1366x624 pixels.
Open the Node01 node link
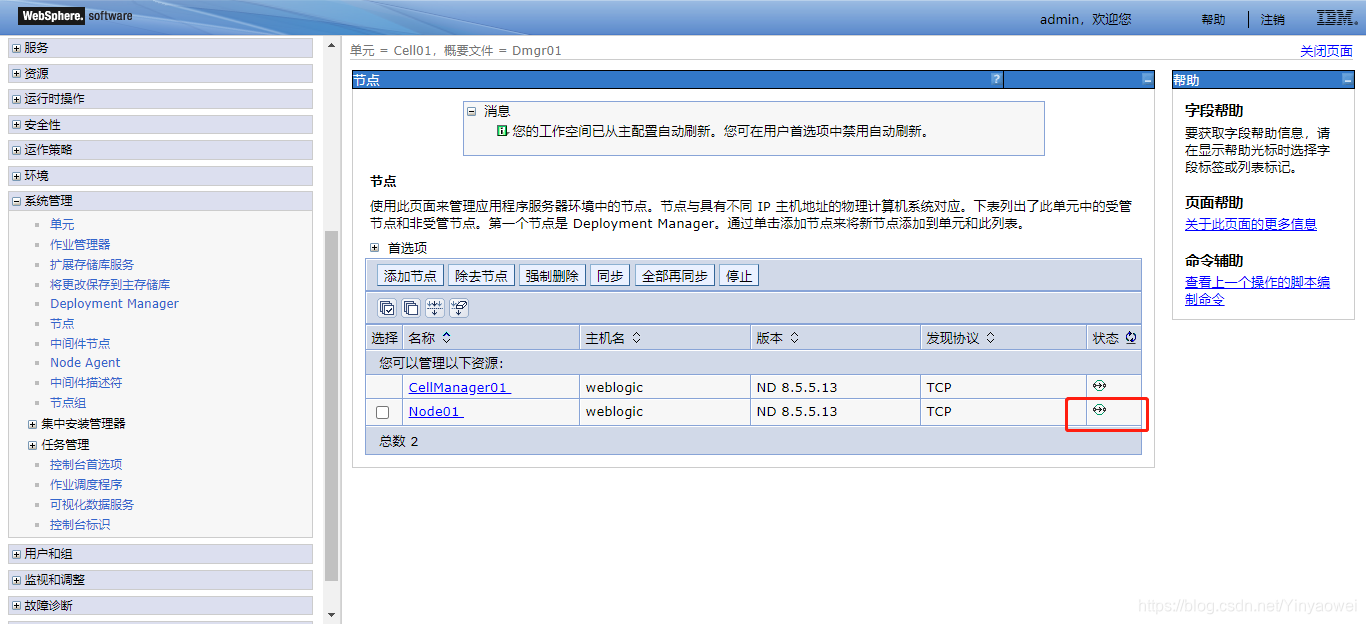pyautogui.click(x=435, y=411)
